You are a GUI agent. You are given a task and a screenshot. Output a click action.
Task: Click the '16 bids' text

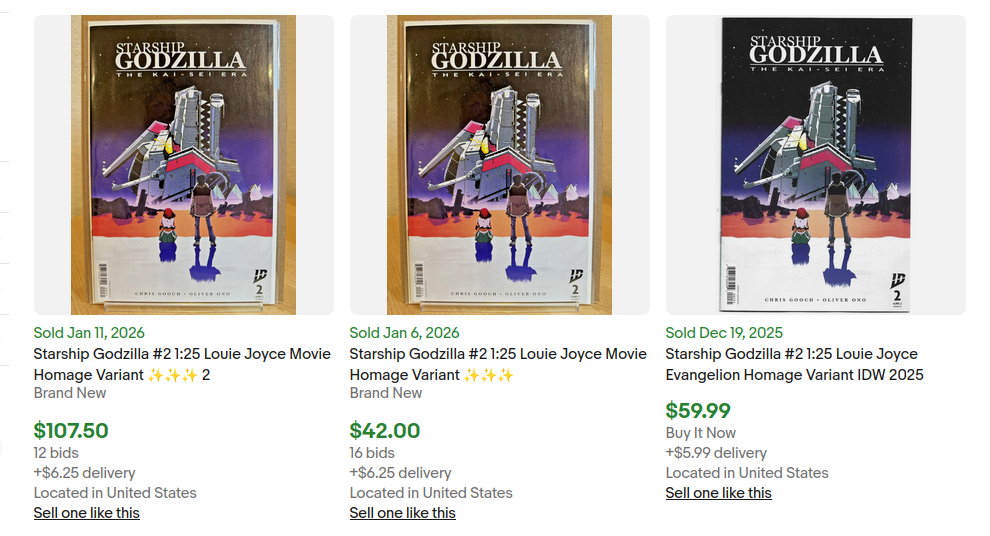click(372, 453)
